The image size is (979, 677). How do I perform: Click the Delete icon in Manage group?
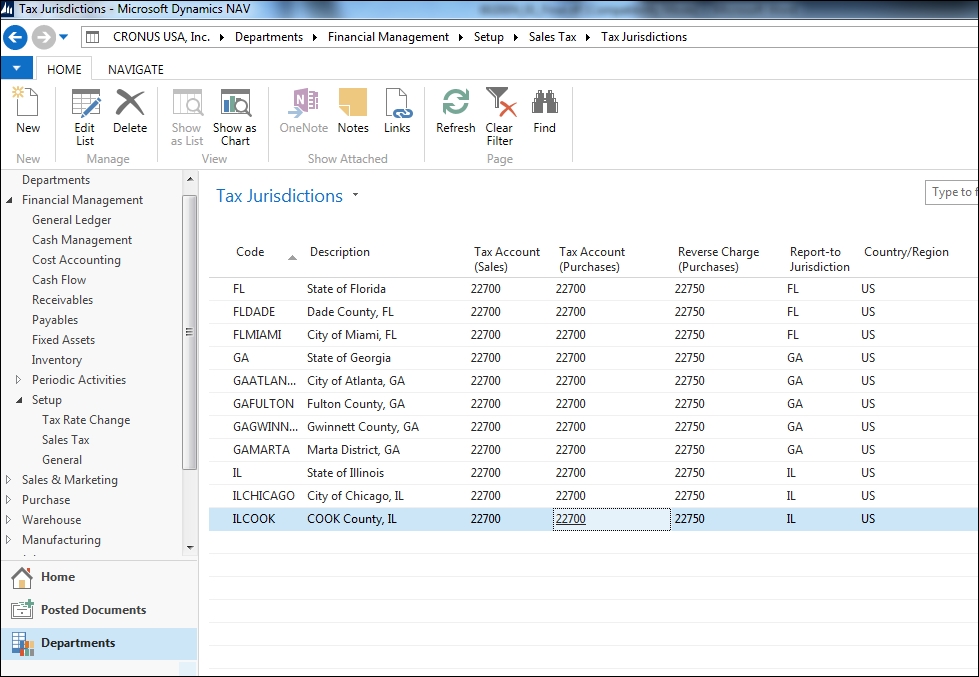[130, 111]
